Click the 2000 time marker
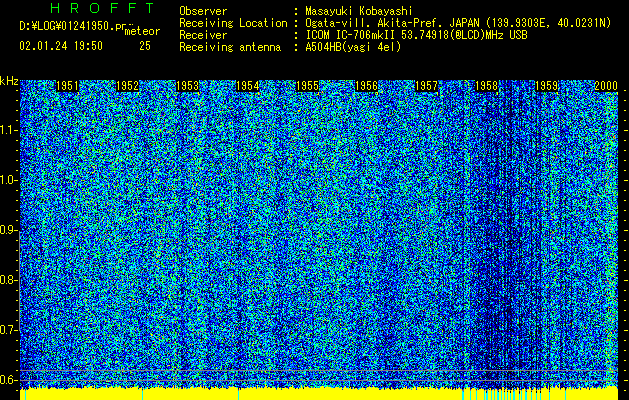629x400 pixels. (x=606, y=86)
